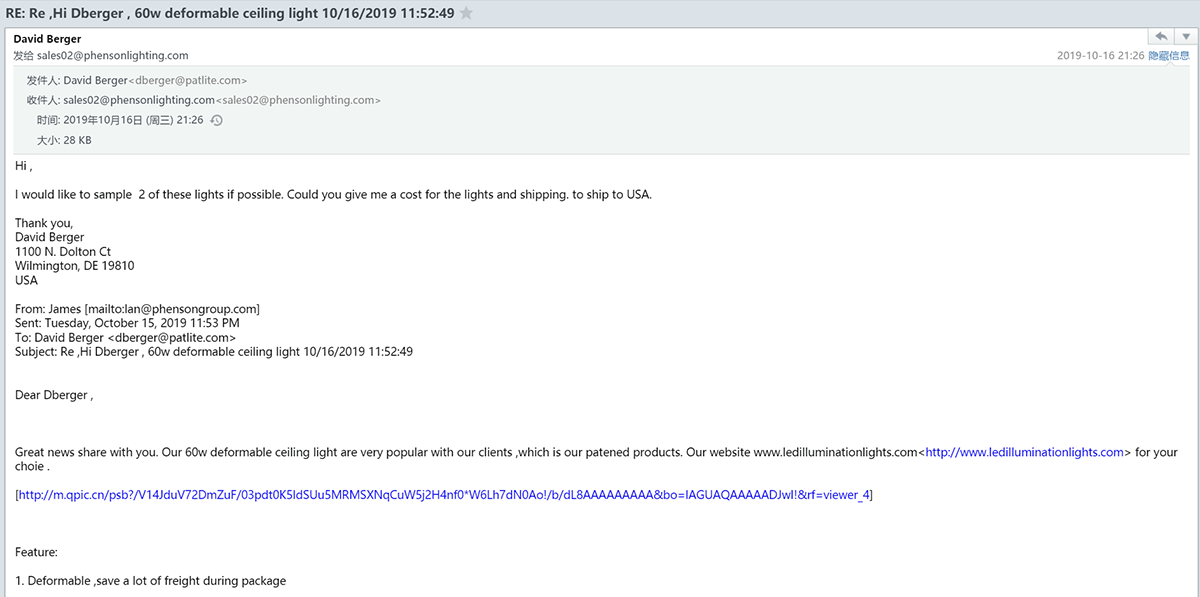Viewport: 1200px width, 597px height.
Task: Click the clock icon beside the time
Action: (216, 120)
